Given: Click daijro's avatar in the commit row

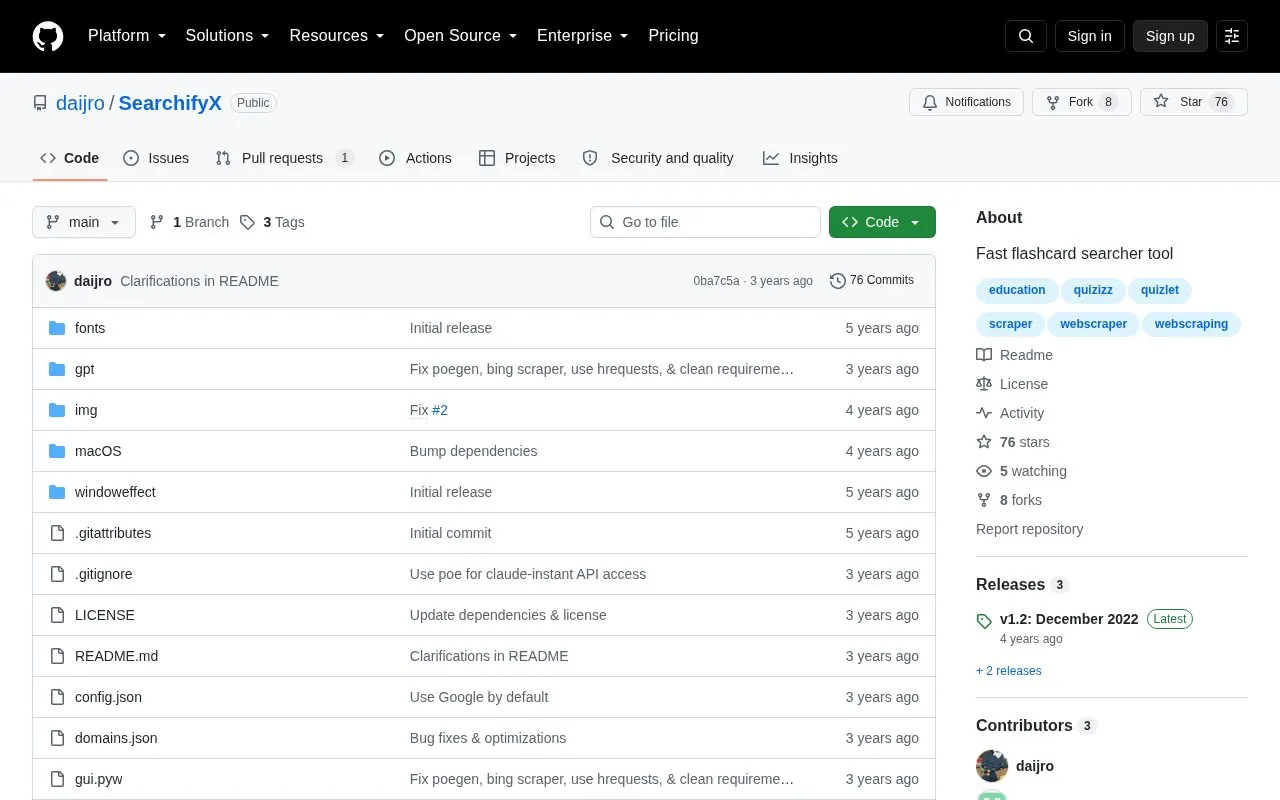Looking at the screenshot, I should pos(56,281).
